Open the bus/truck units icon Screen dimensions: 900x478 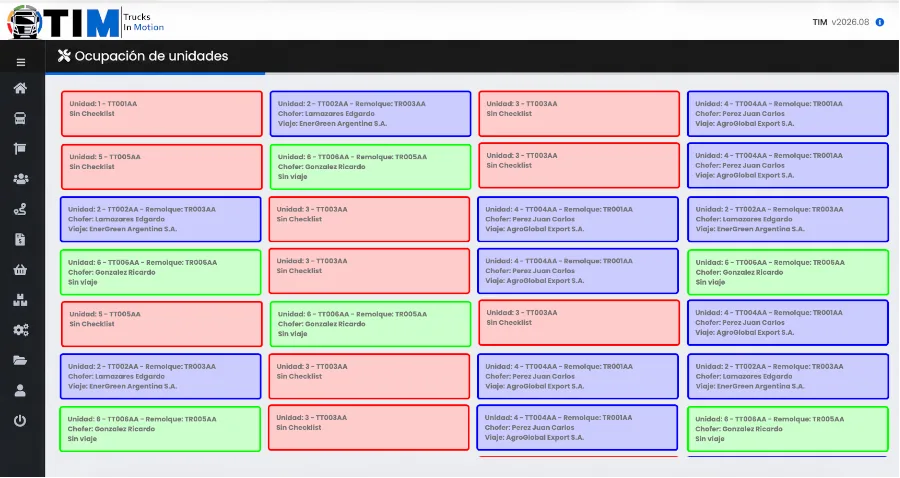[20, 118]
